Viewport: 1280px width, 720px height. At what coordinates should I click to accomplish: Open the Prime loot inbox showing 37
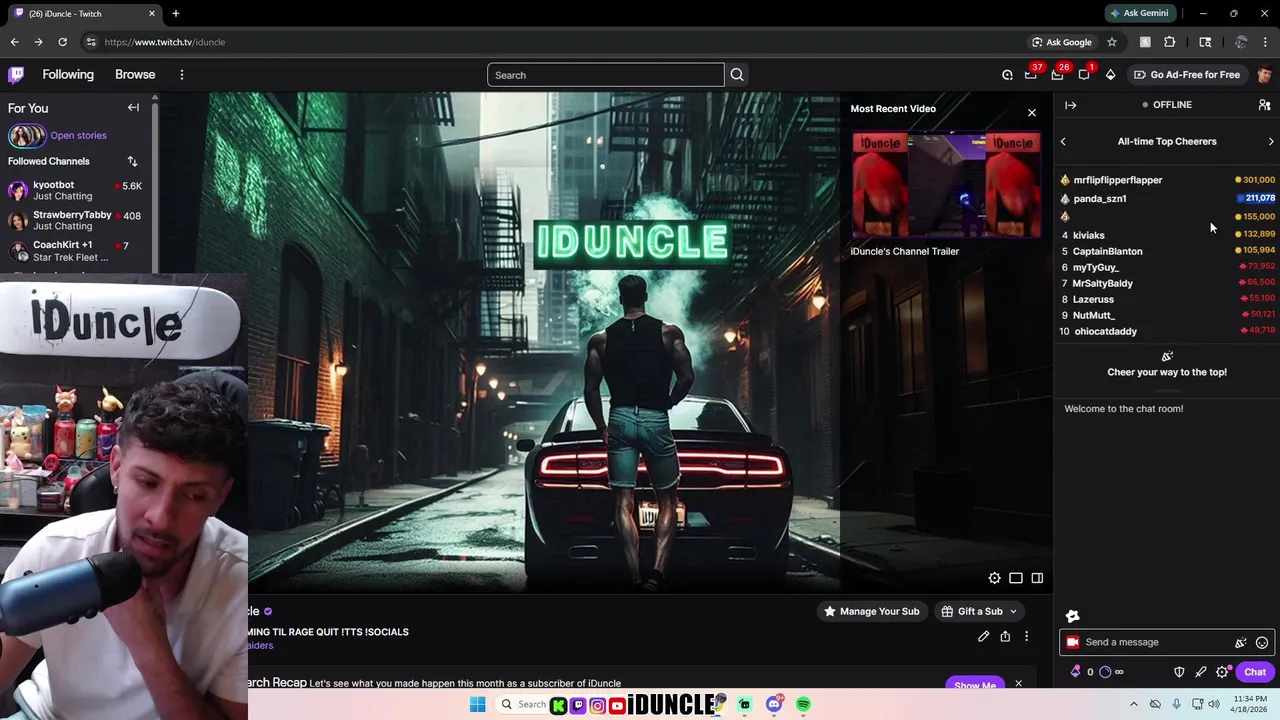pyautogui.click(x=1031, y=75)
